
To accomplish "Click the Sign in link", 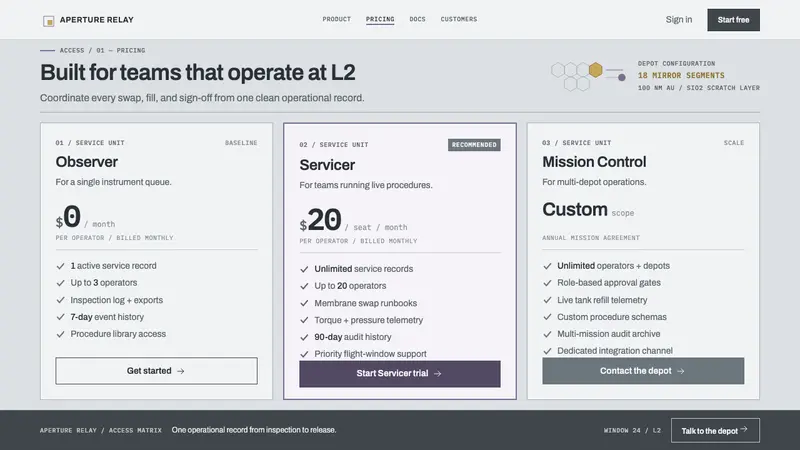I will coord(679,20).
